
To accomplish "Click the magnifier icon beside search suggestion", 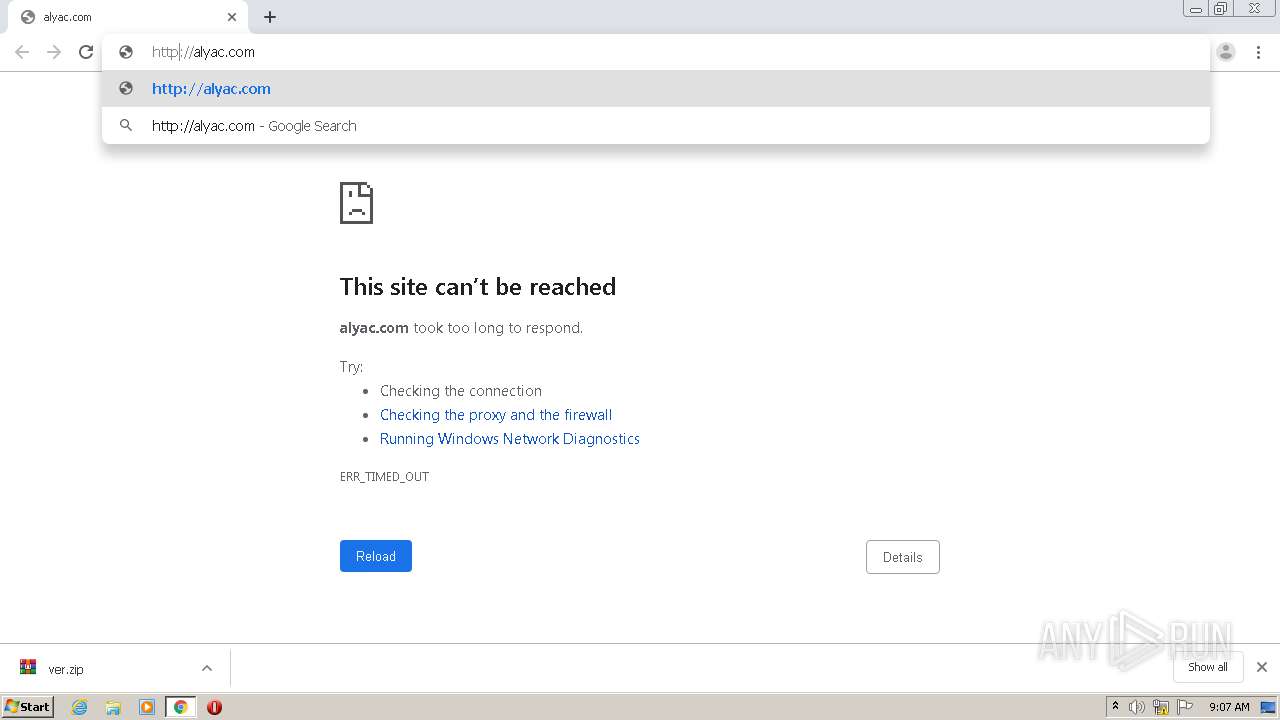I will click(126, 126).
